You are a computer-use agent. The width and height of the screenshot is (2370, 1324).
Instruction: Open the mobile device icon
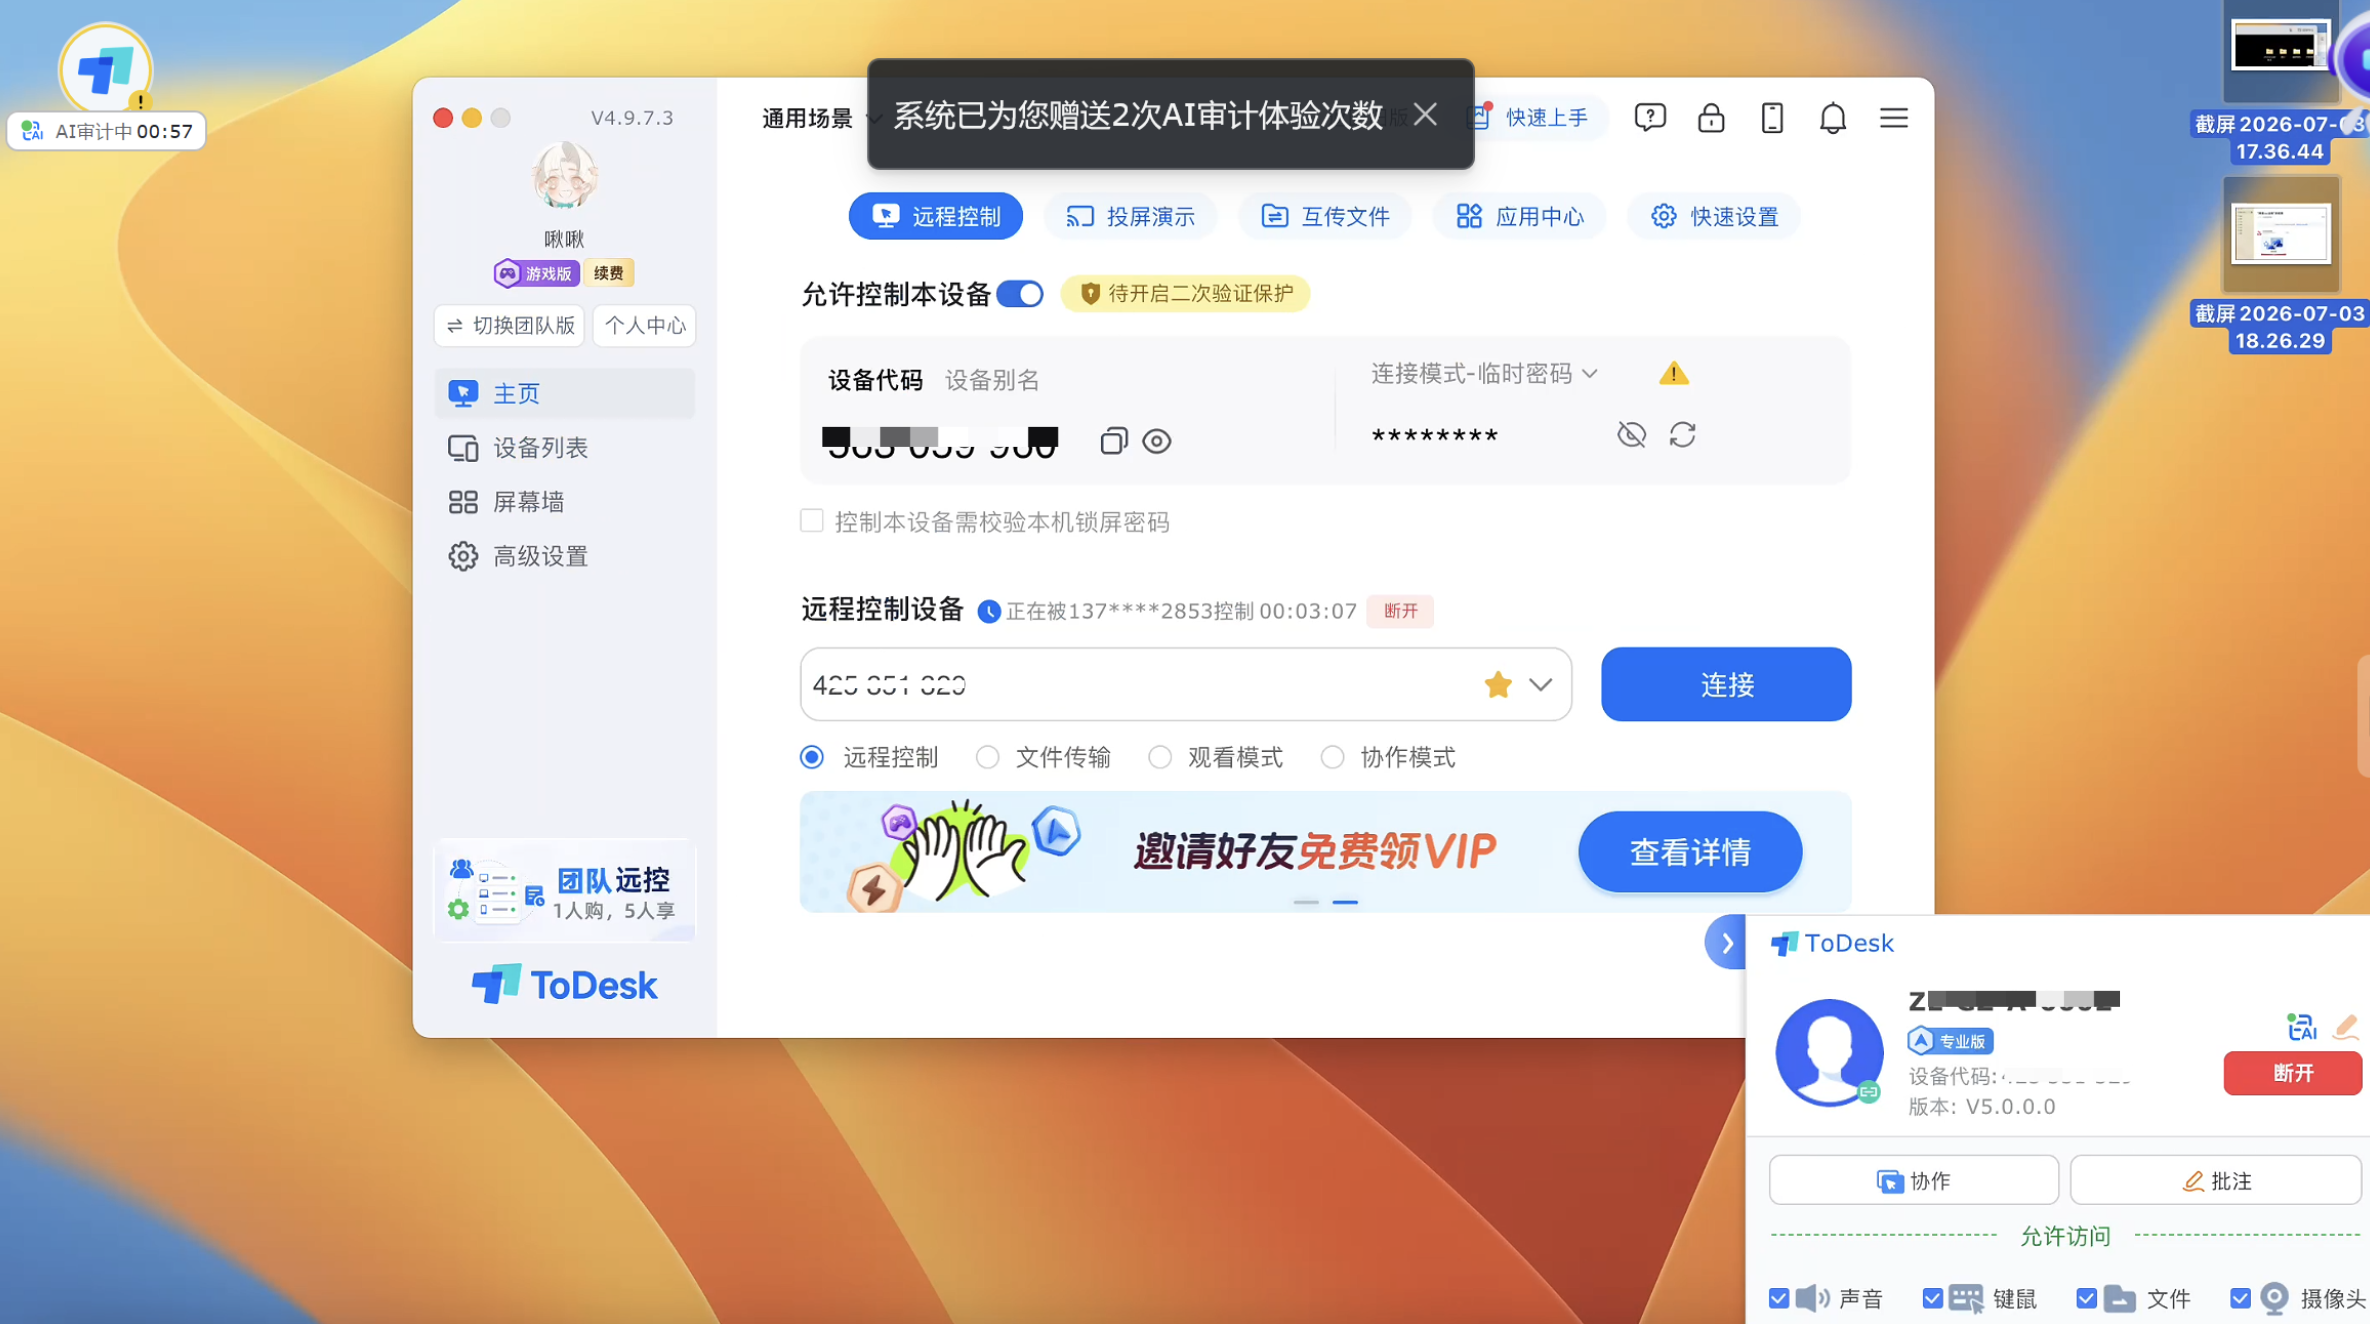[x=1772, y=118]
